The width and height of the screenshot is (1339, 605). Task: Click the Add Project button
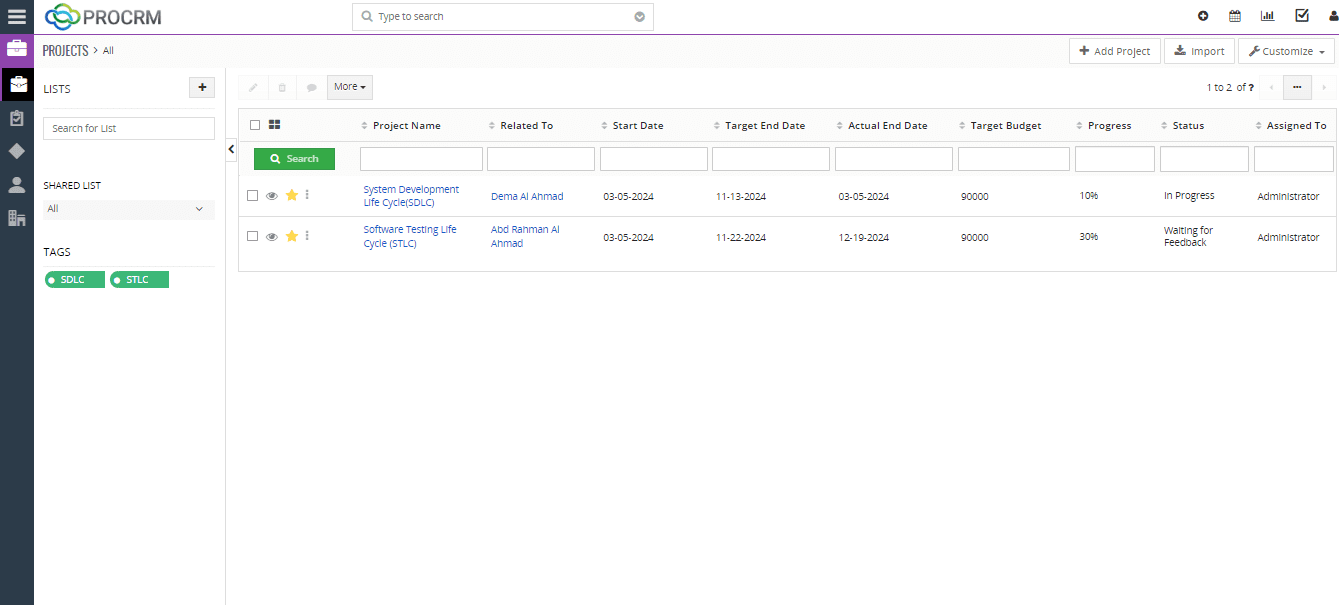pos(1114,51)
